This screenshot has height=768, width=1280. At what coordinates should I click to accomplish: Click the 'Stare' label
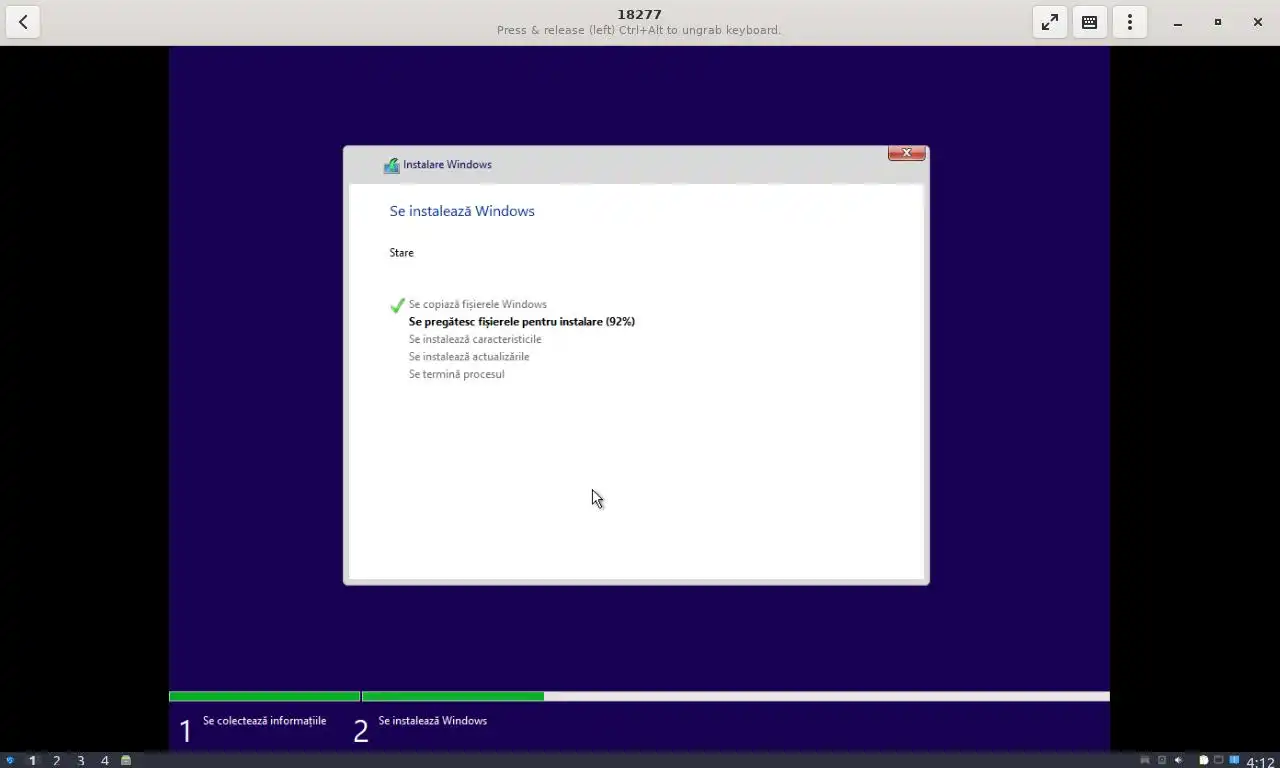point(401,253)
